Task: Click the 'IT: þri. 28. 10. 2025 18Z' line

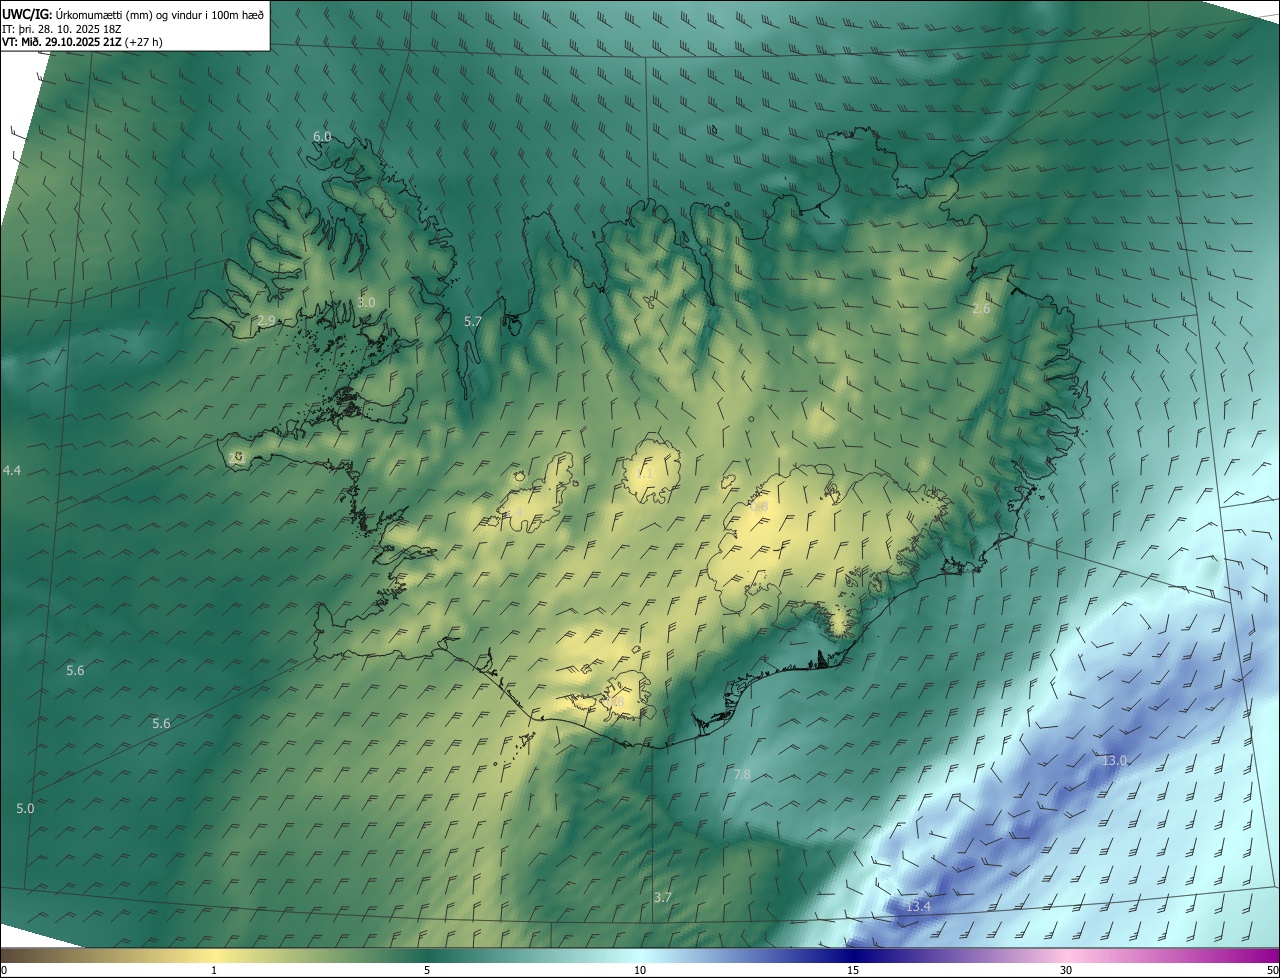Action: [x=62, y=29]
